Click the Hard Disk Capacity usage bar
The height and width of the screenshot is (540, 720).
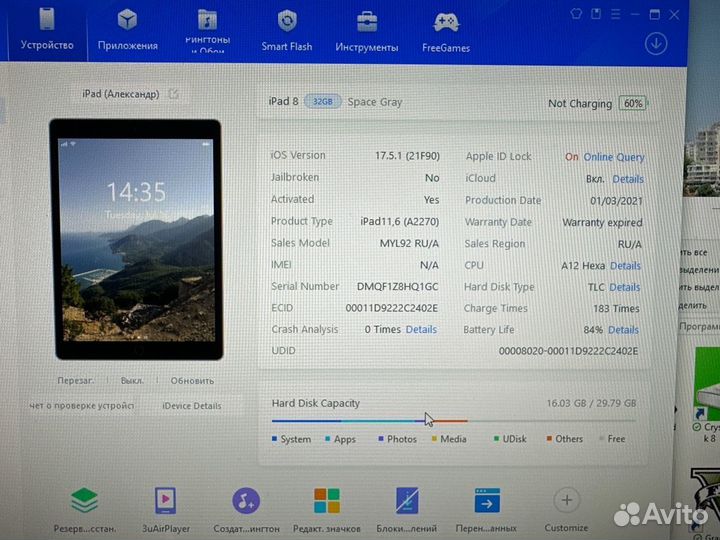[454, 421]
